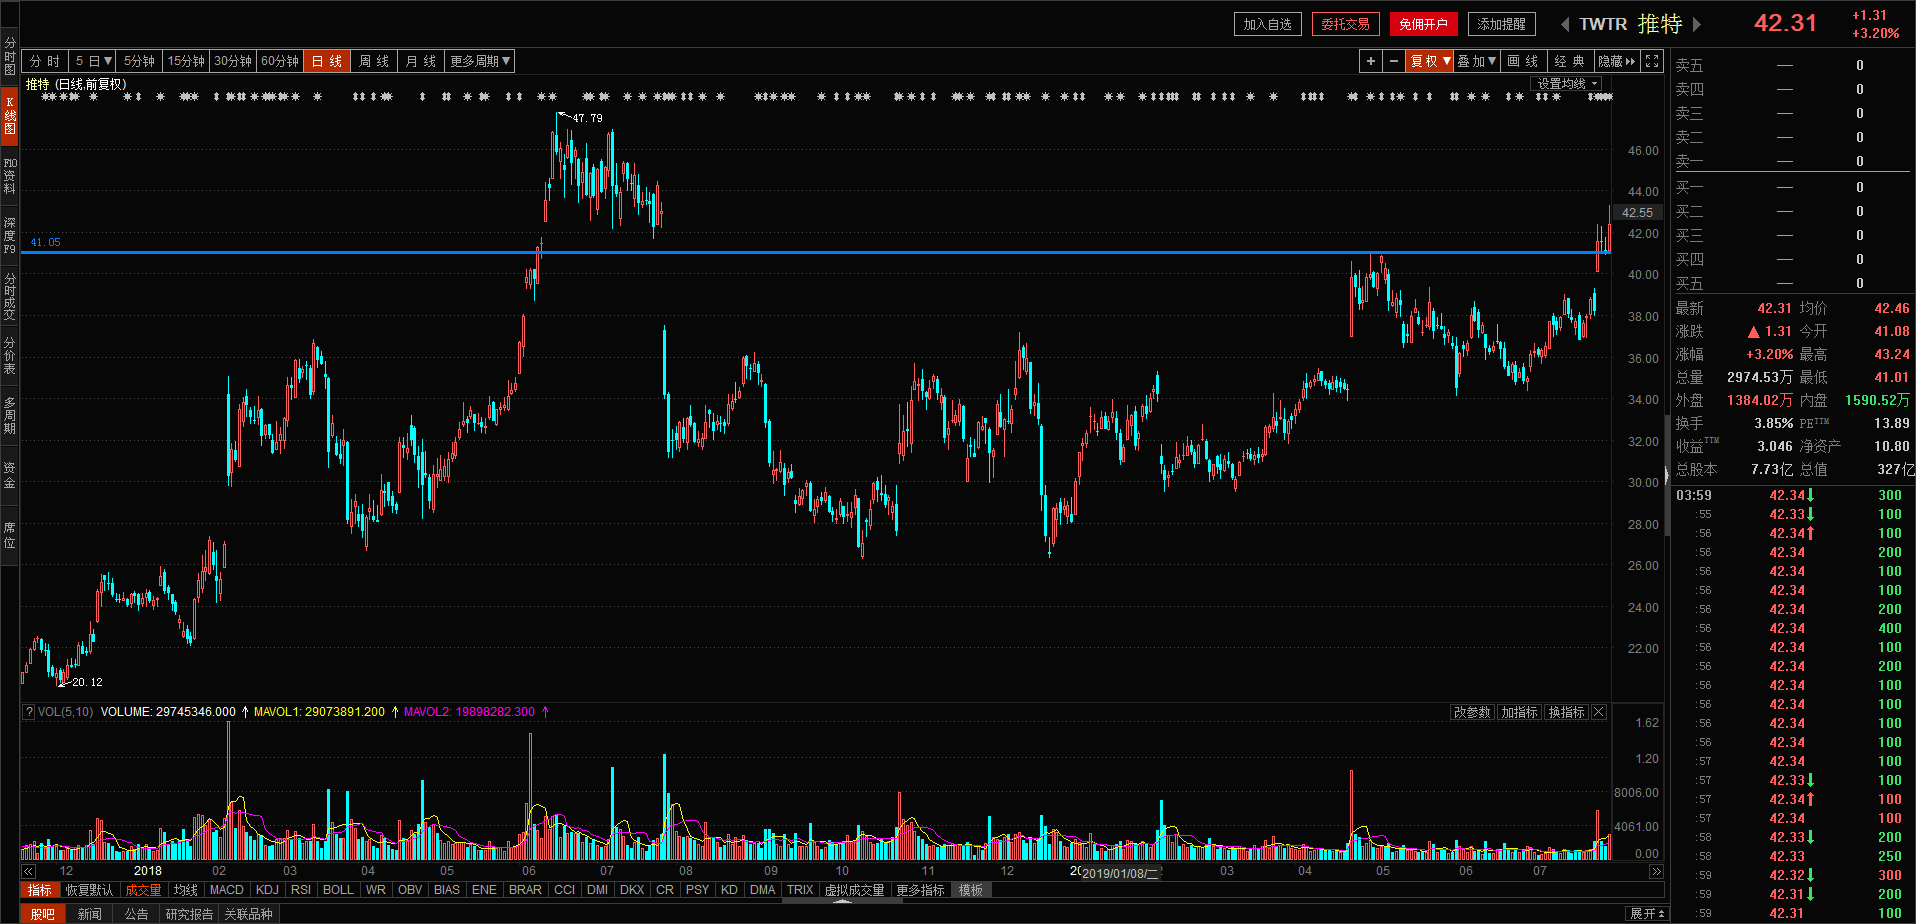The height and width of the screenshot is (924, 1916).
Task: Open 5日 period dropdown
Action: pos(93,61)
